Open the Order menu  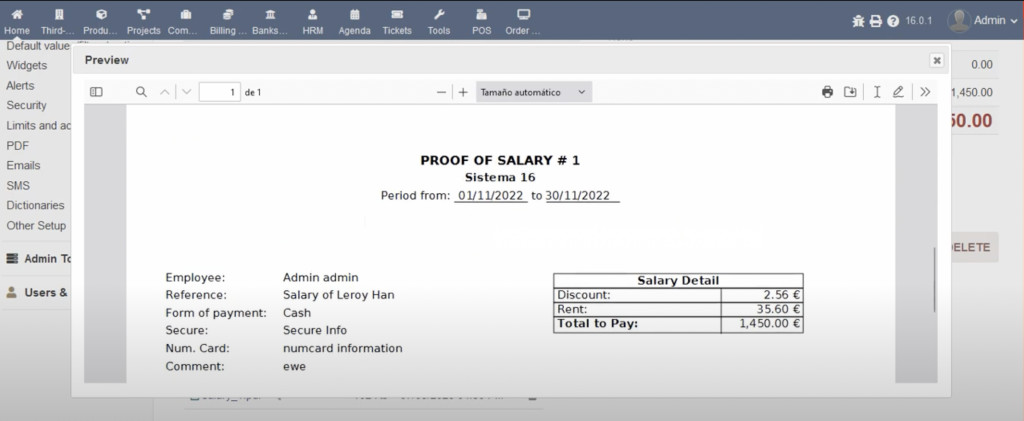[x=523, y=21]
